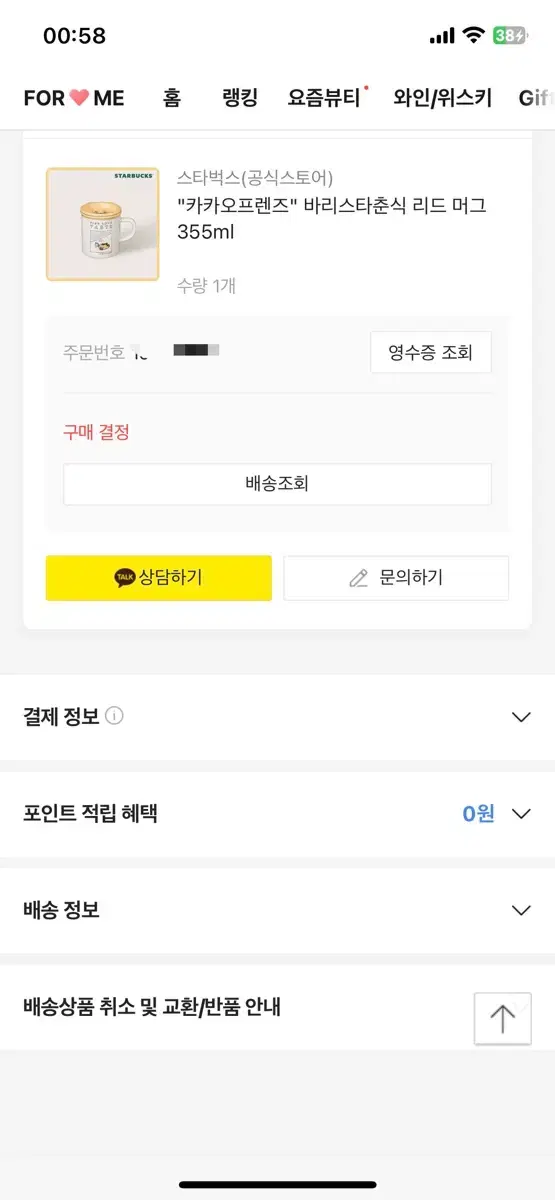The width and height of the screenshot is (555, 1200).
Task: Expand the 배송 정보 section chevron
Action: (521, 911)
